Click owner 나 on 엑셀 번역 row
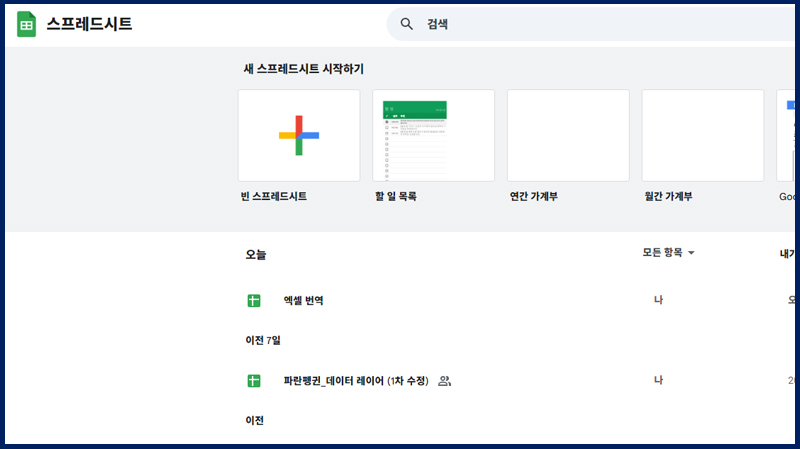This screenshot has height=449, width=800. pos(659,300)
